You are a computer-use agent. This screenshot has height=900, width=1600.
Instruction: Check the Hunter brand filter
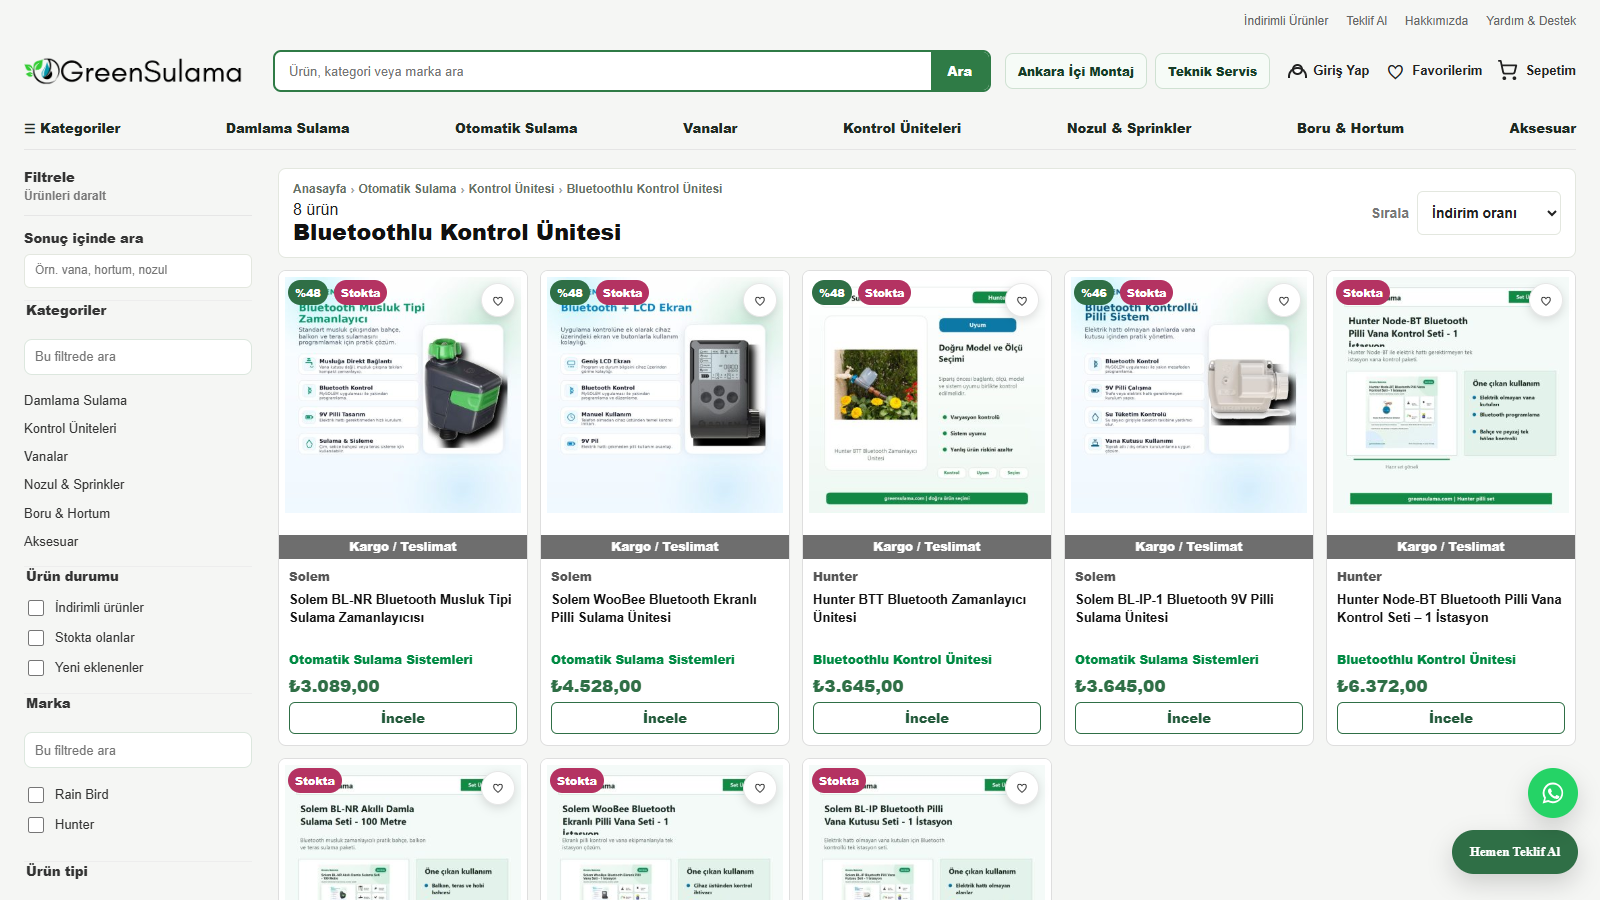[x=36, y=825]
